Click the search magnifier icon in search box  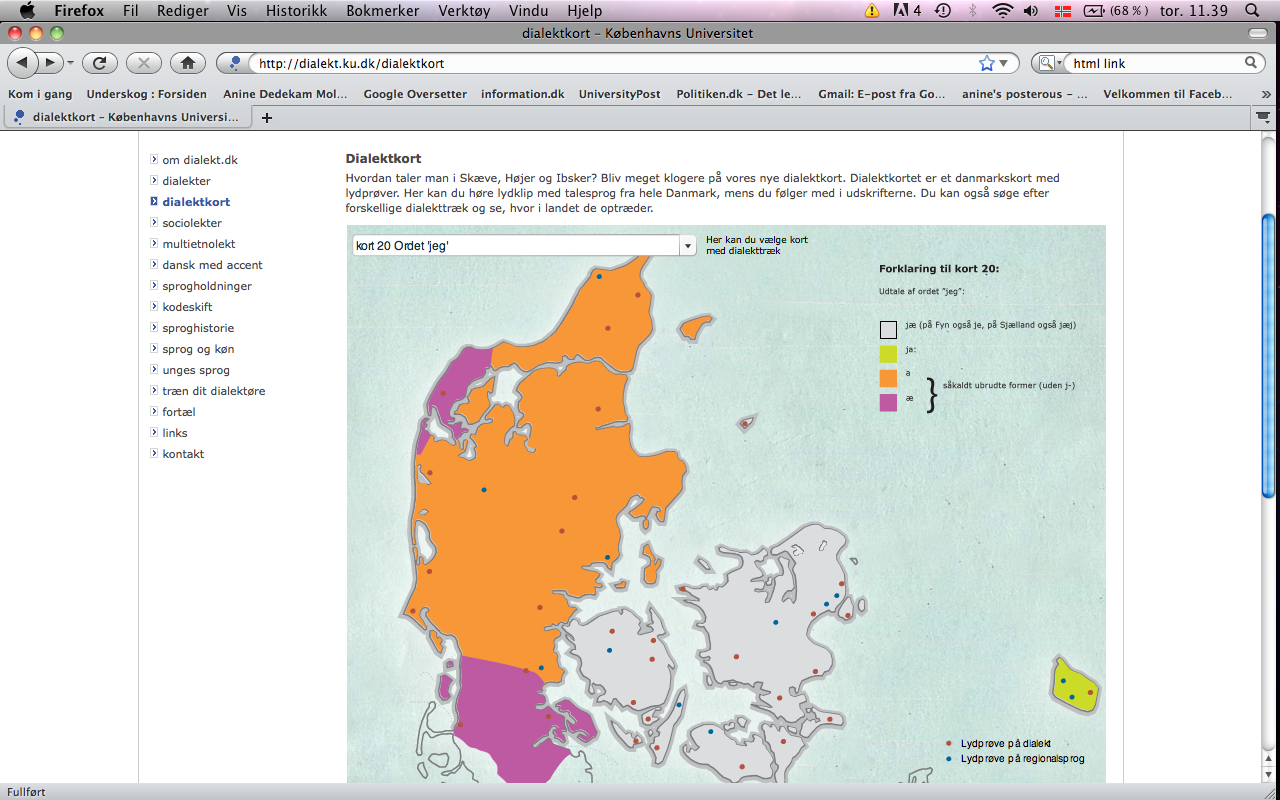pyautogui.click(x=1251, y=63)
